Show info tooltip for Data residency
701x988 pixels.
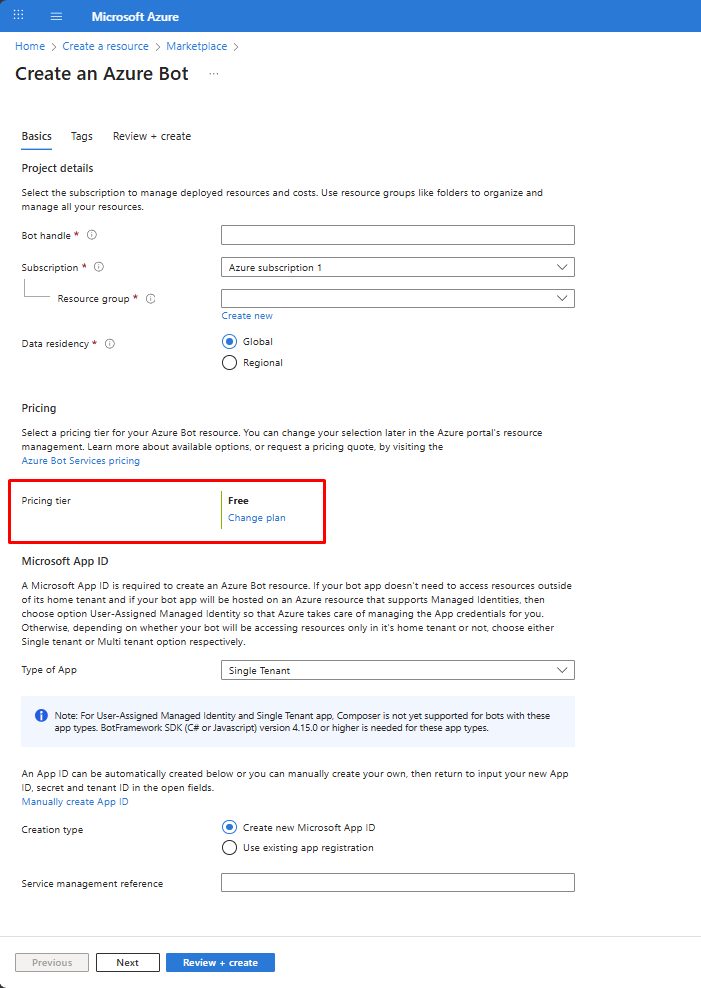[x=110, y=343]
